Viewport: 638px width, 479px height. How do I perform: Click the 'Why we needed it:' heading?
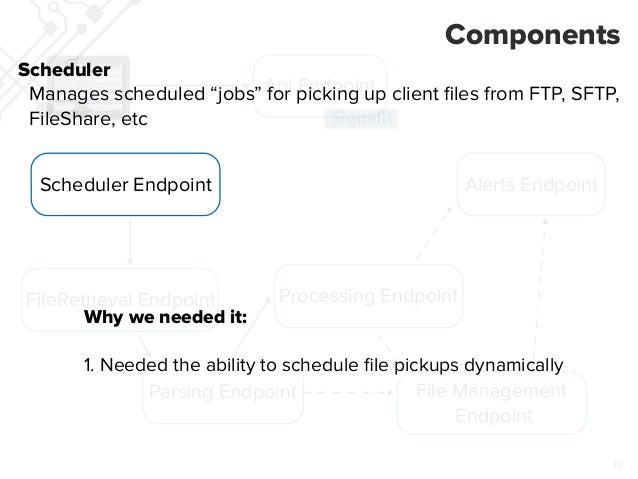(166, 318)
